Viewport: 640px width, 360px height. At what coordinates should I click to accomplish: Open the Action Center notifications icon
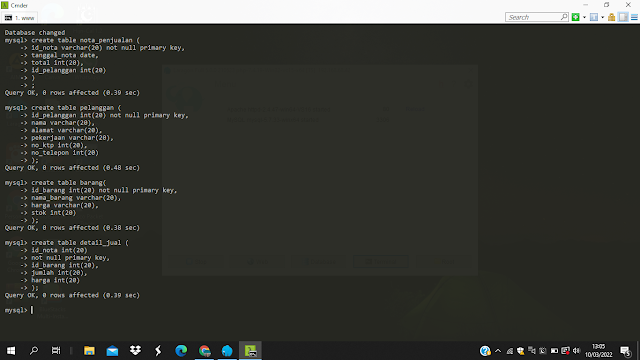pos(625,351)
